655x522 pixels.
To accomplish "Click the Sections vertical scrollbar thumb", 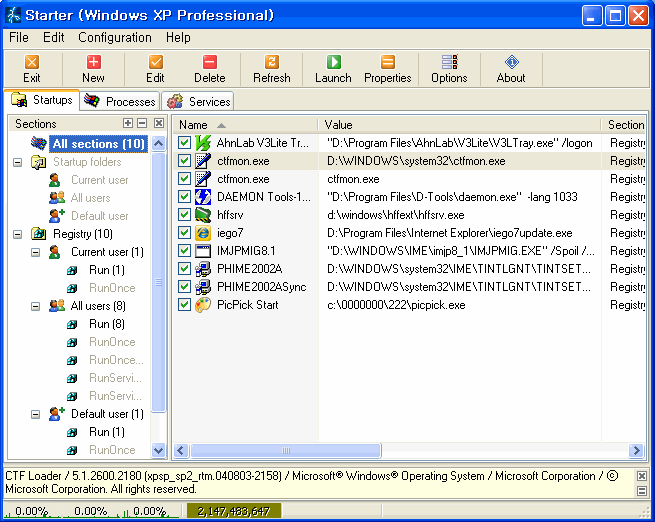I will (158, 282).
